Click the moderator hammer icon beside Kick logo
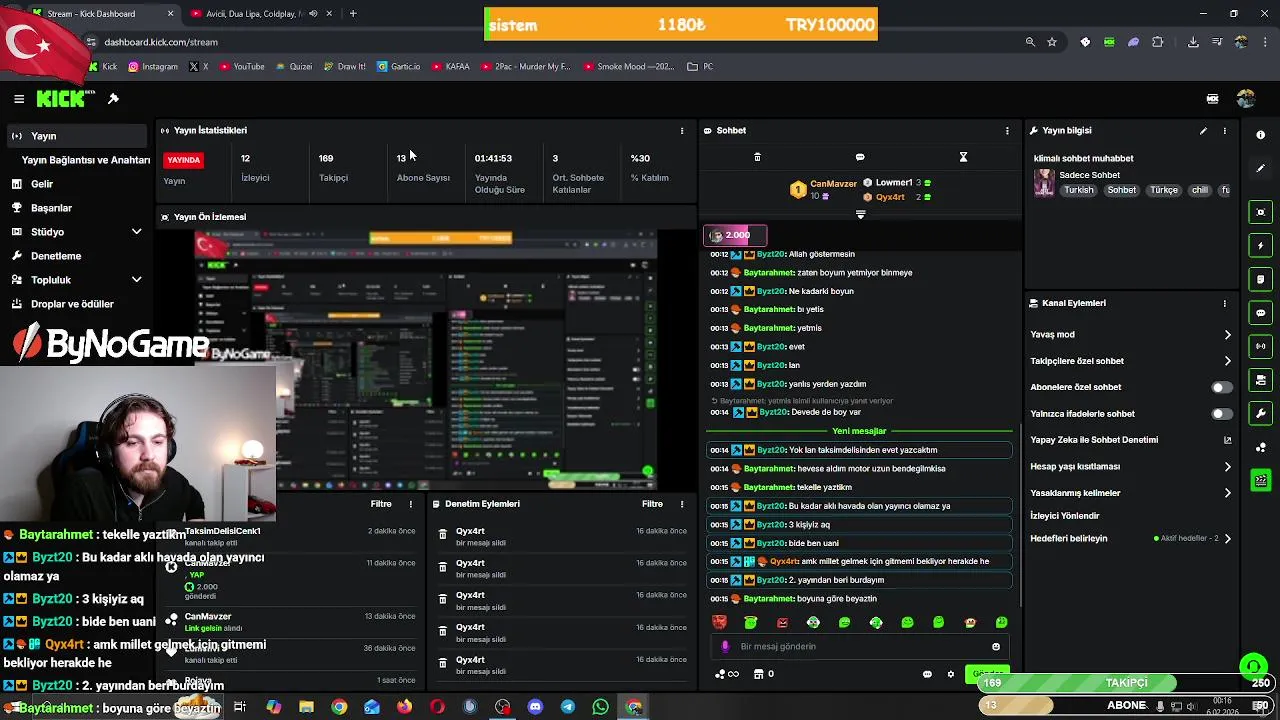 [113, 99]
